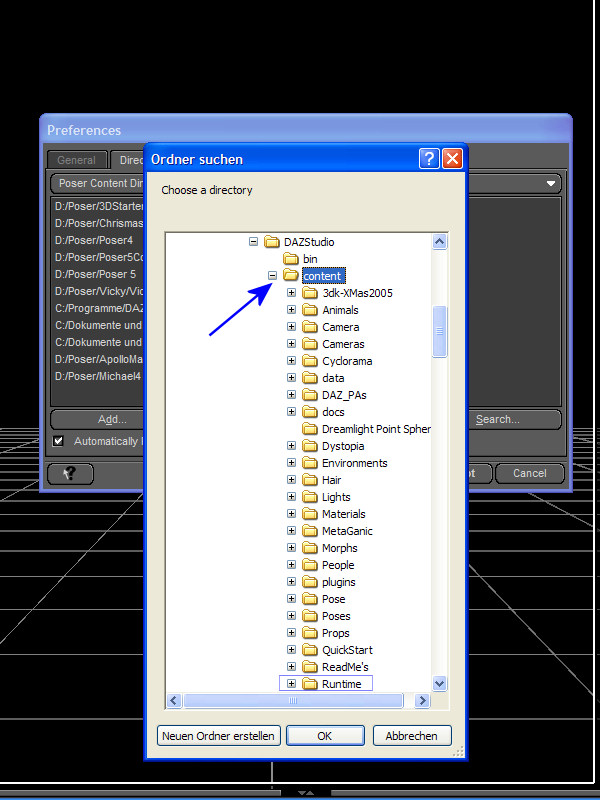Toggle the Automatically checkbox in Preferences
Screen dimensions: 600x800
click(x=58, y=441)
